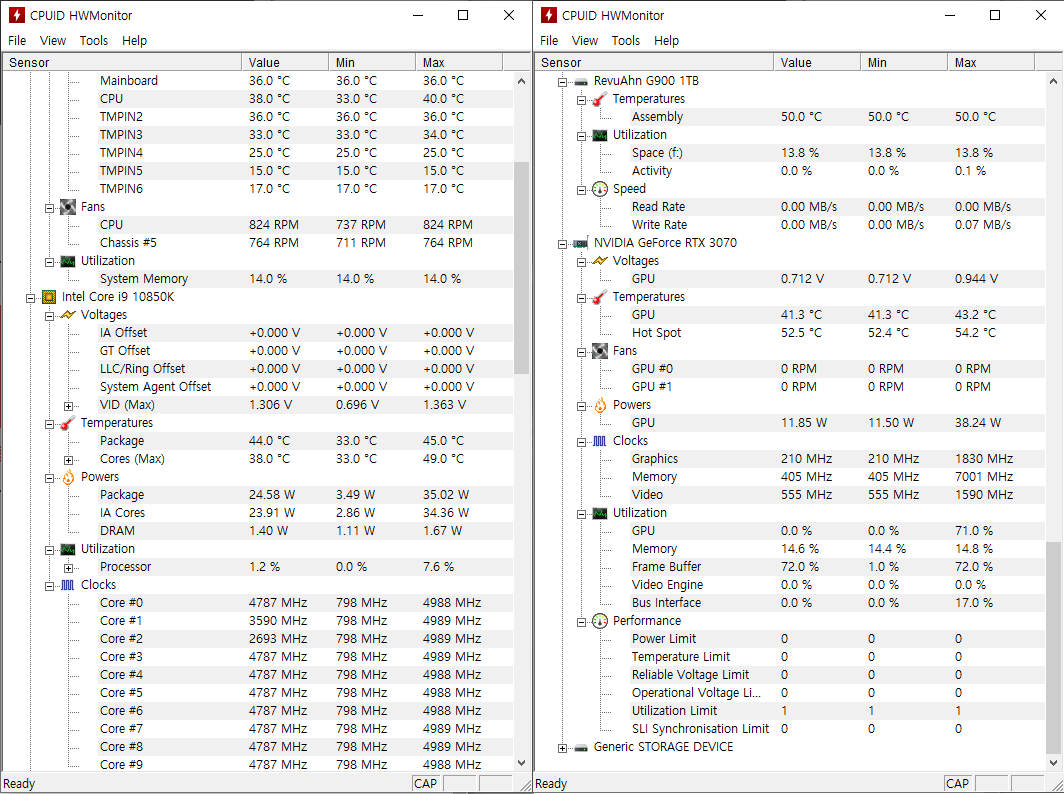The height and width of the screenshot is (794, 1064).
Task: Collapse the Performance section
Action: click(x=582, y=622)
